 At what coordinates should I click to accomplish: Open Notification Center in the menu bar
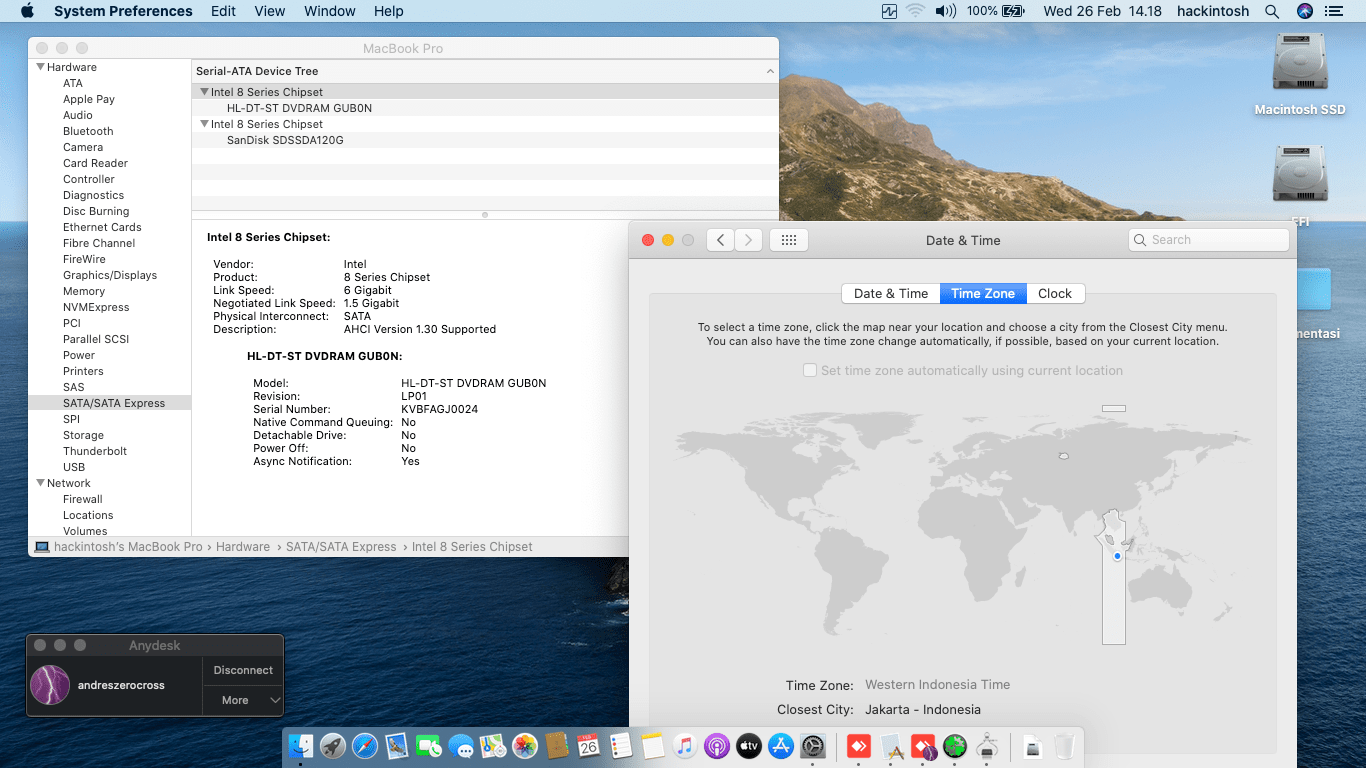1334,11
